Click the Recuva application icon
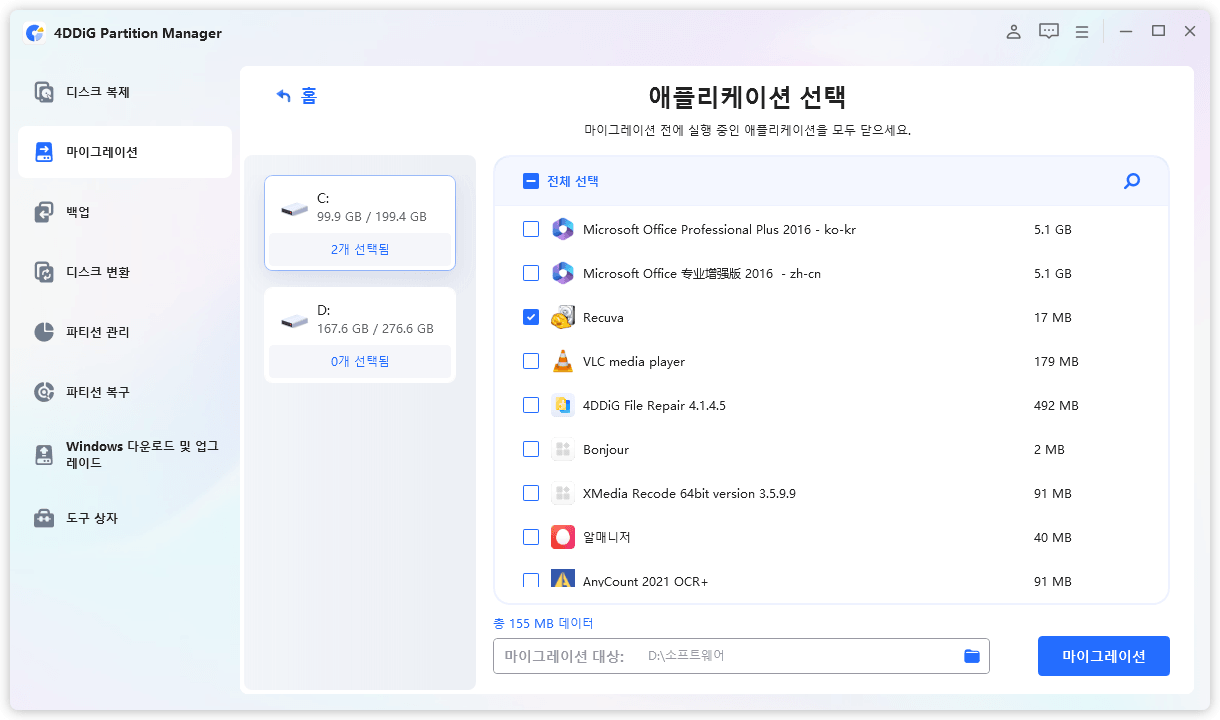Screen dimensions: 1220x720 [563, 317]
